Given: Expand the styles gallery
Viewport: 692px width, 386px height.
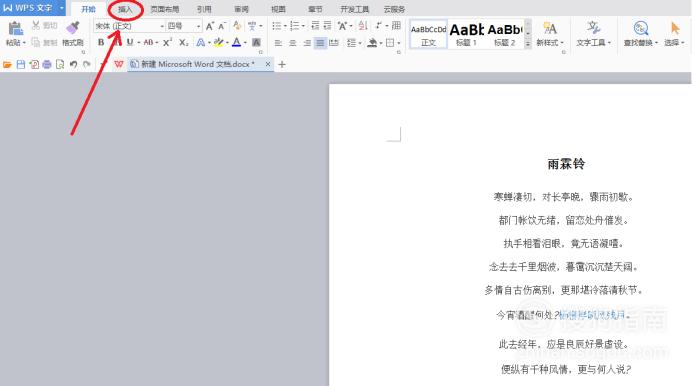Looking at the screenshot, I should [x=528, y=44].
